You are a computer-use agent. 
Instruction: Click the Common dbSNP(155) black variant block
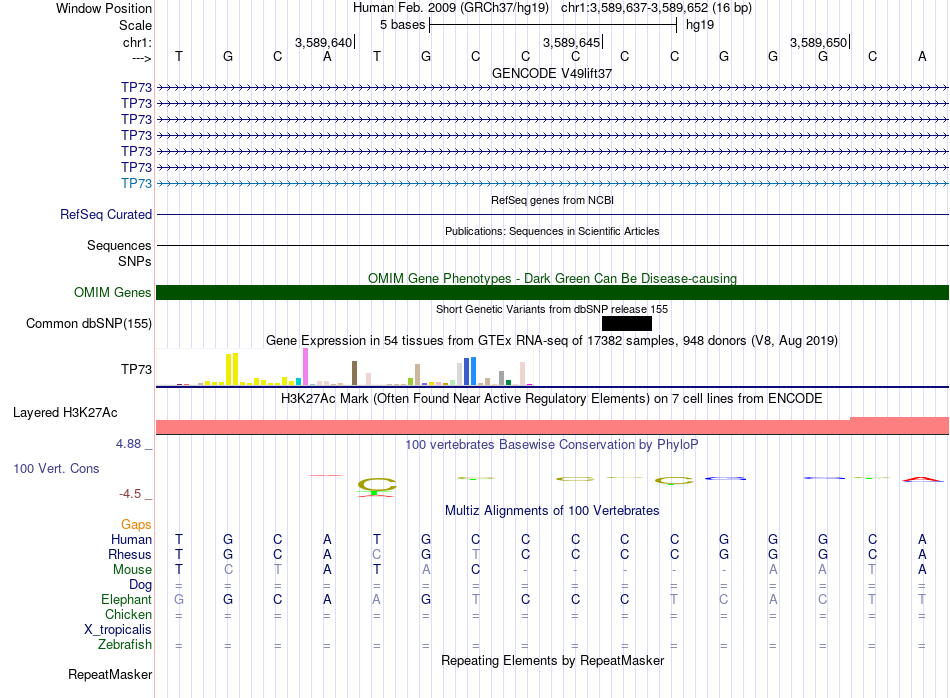pos(626,324)
